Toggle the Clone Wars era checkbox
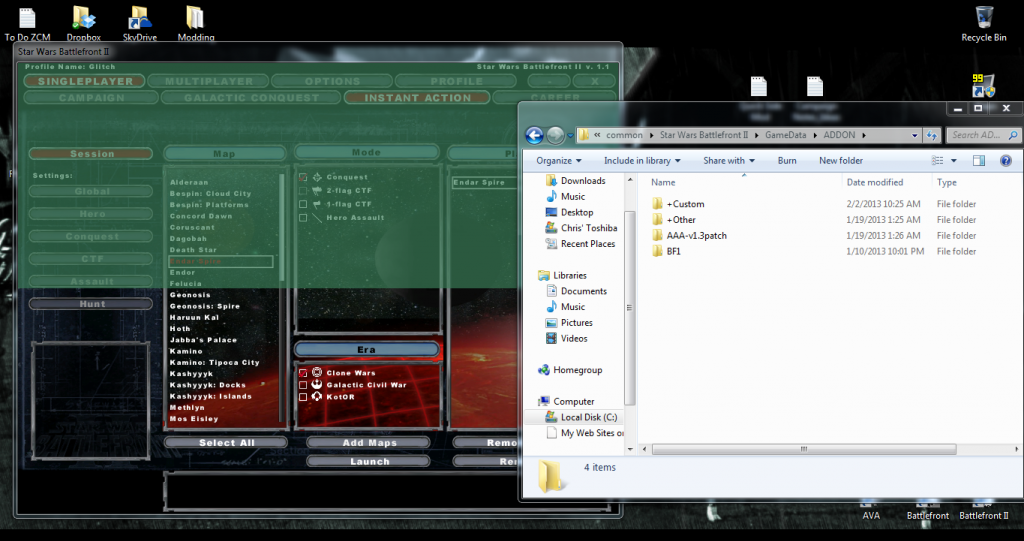Image resolution: width=1024 pixels, height=541 pixels. 303,373
